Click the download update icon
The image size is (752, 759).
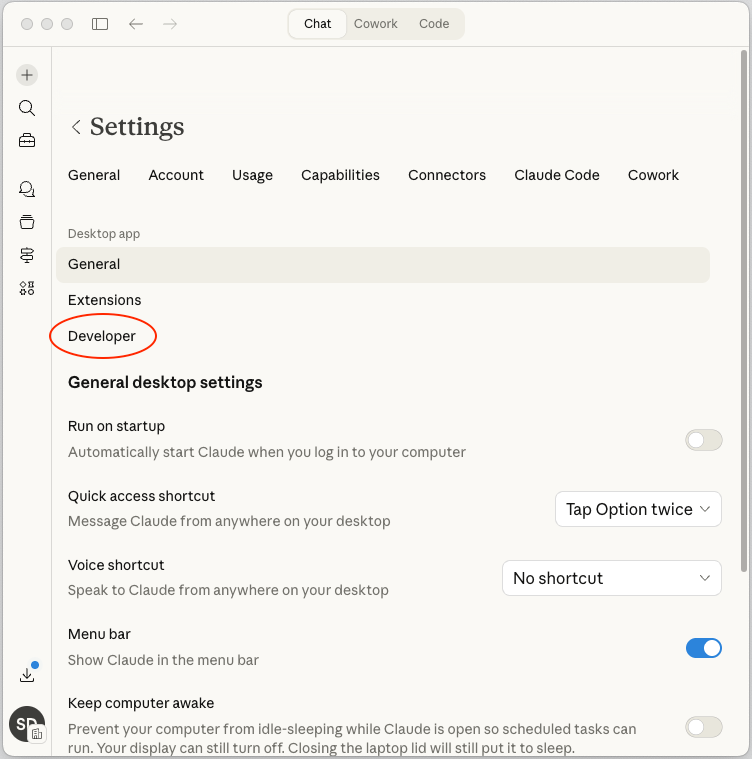tap(27, 675)
